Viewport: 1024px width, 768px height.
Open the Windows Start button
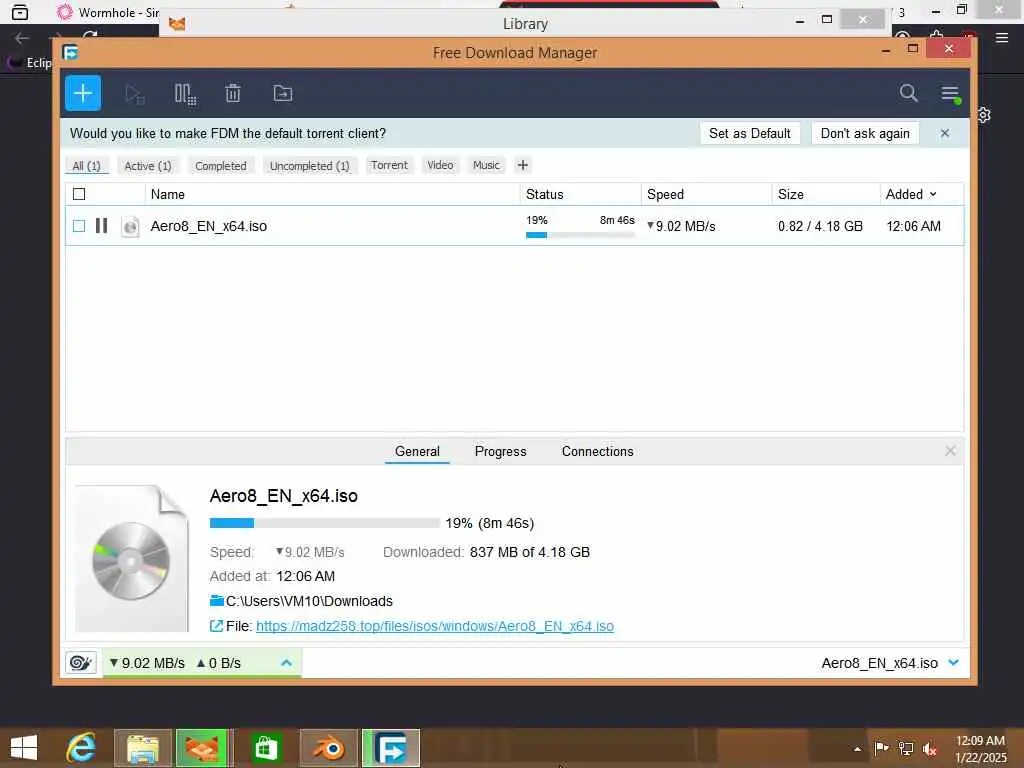point(24,748)
